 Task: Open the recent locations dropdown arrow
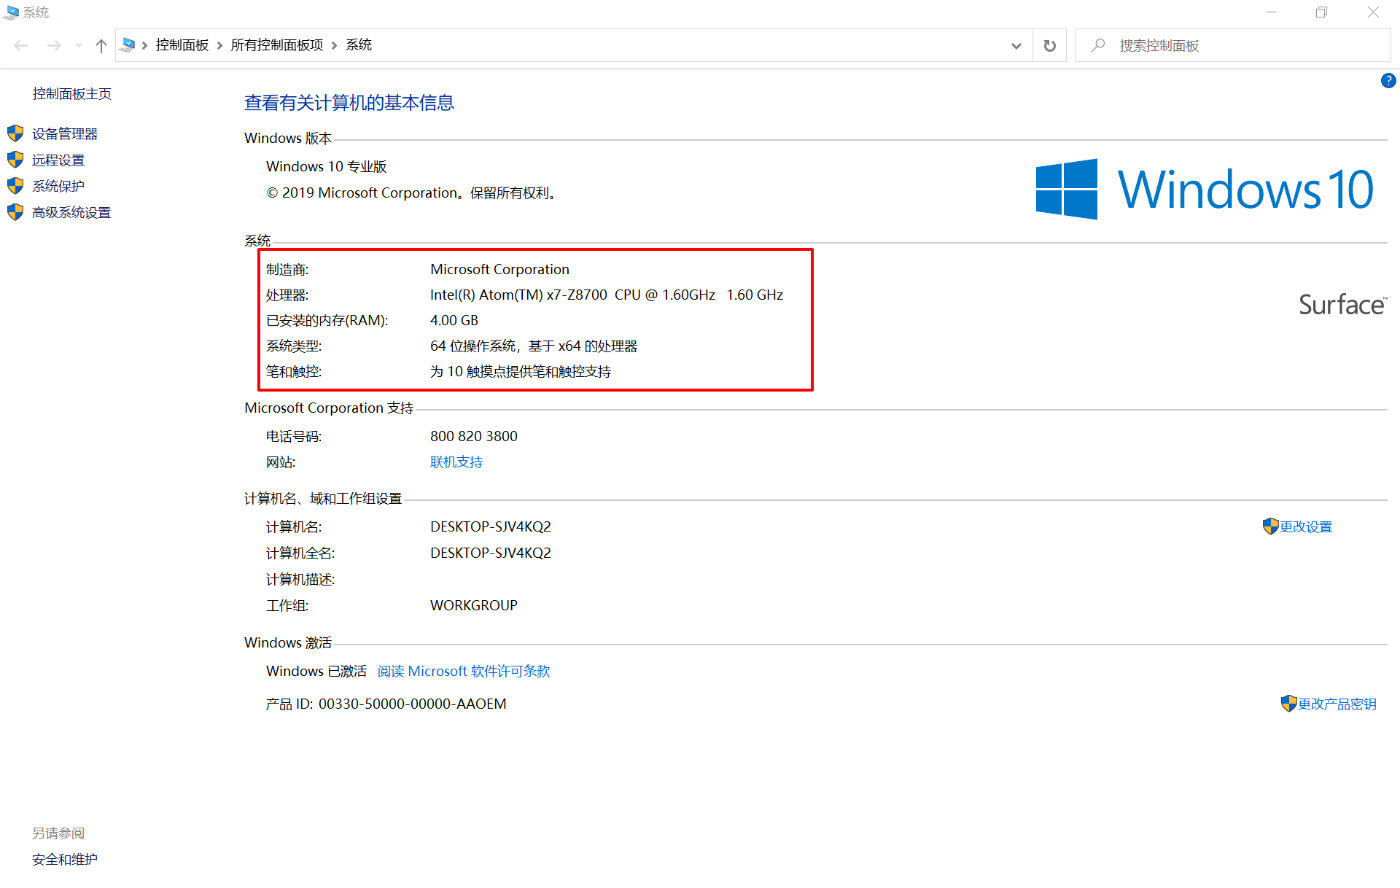coord(79,46)
